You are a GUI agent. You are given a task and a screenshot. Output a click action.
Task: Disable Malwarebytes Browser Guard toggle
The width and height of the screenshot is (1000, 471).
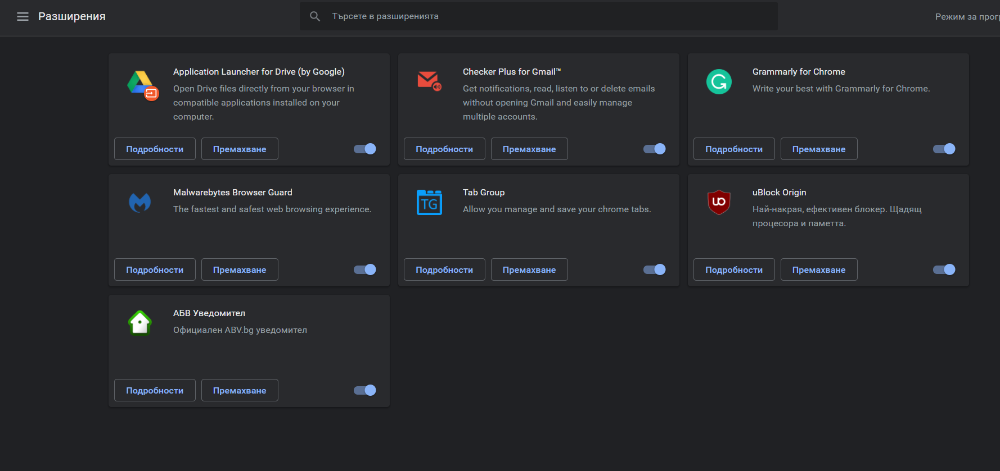[365, 270]
